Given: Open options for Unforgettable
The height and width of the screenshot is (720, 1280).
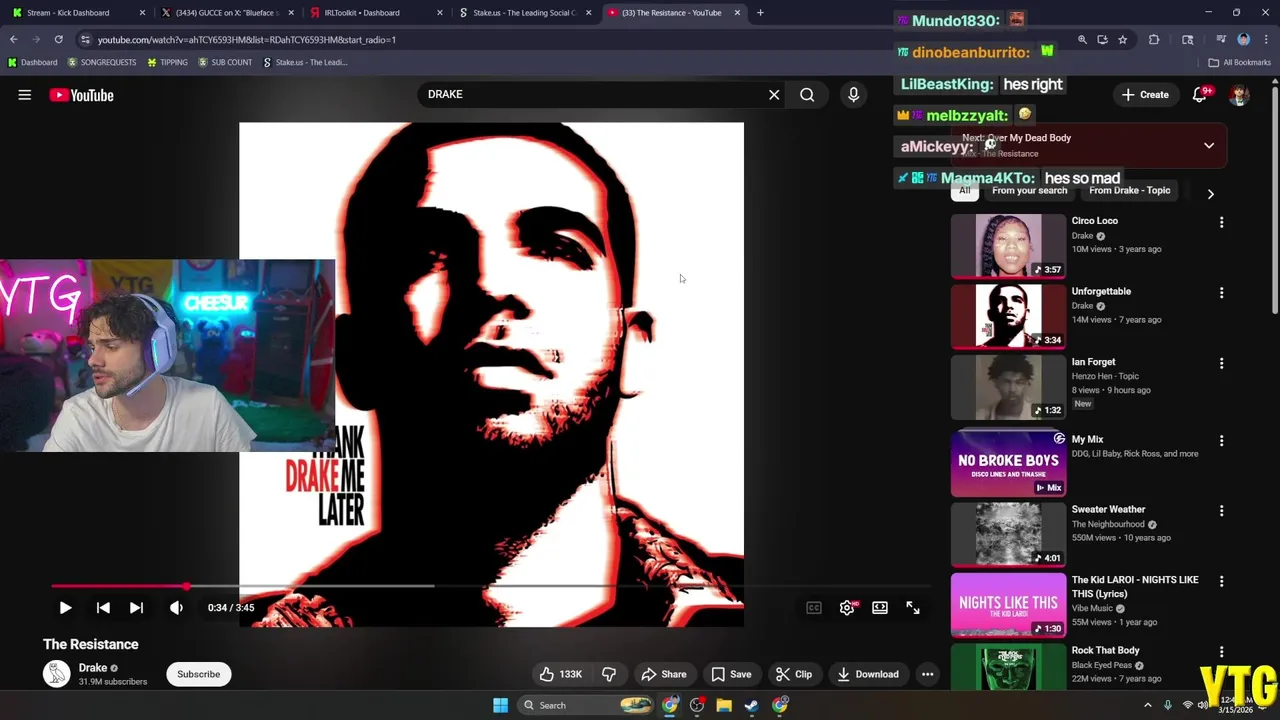Looking at the screenshot, I should 1221,293.
